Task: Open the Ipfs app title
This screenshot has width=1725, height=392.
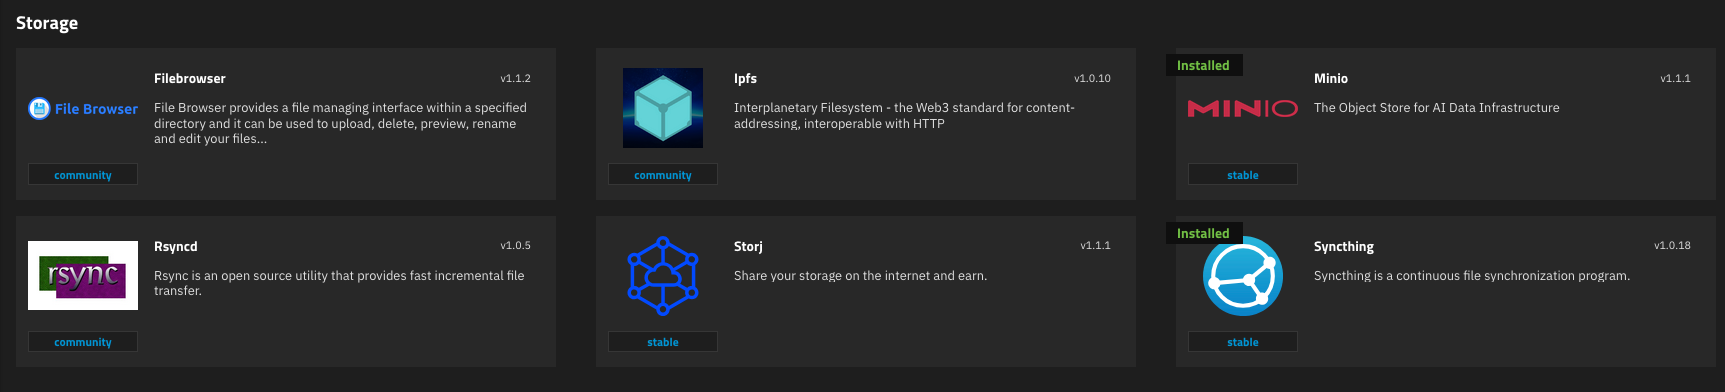Action: [745, 78]
